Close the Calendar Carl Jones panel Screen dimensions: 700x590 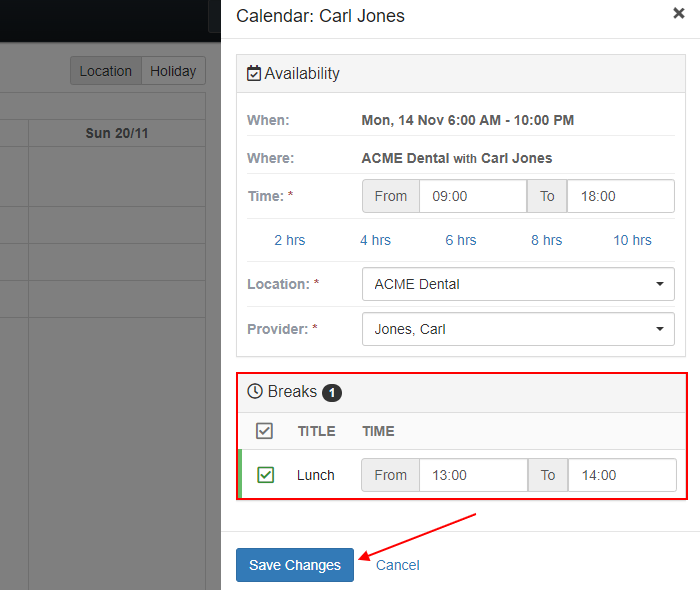point(679,13)
